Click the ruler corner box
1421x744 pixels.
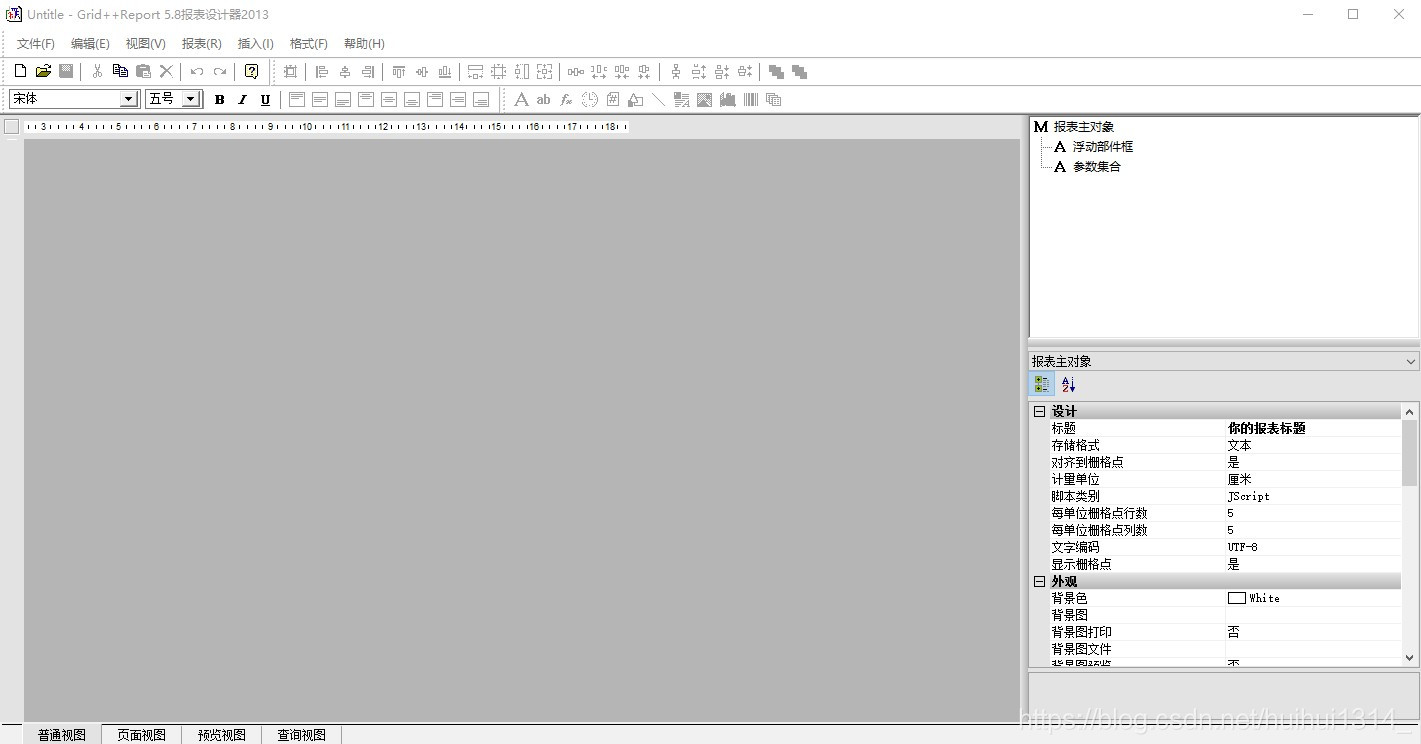[11, 126]
